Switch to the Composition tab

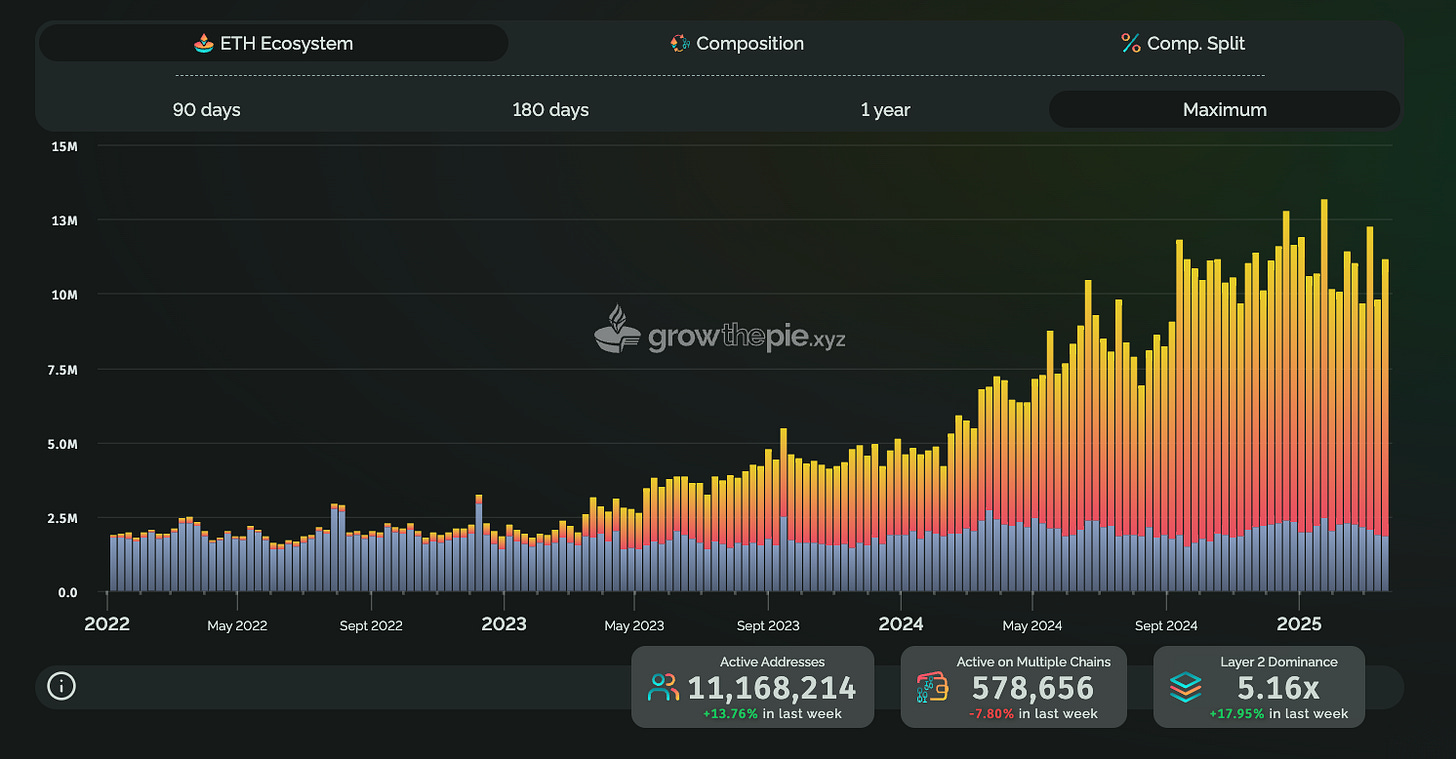pos(737,43)
